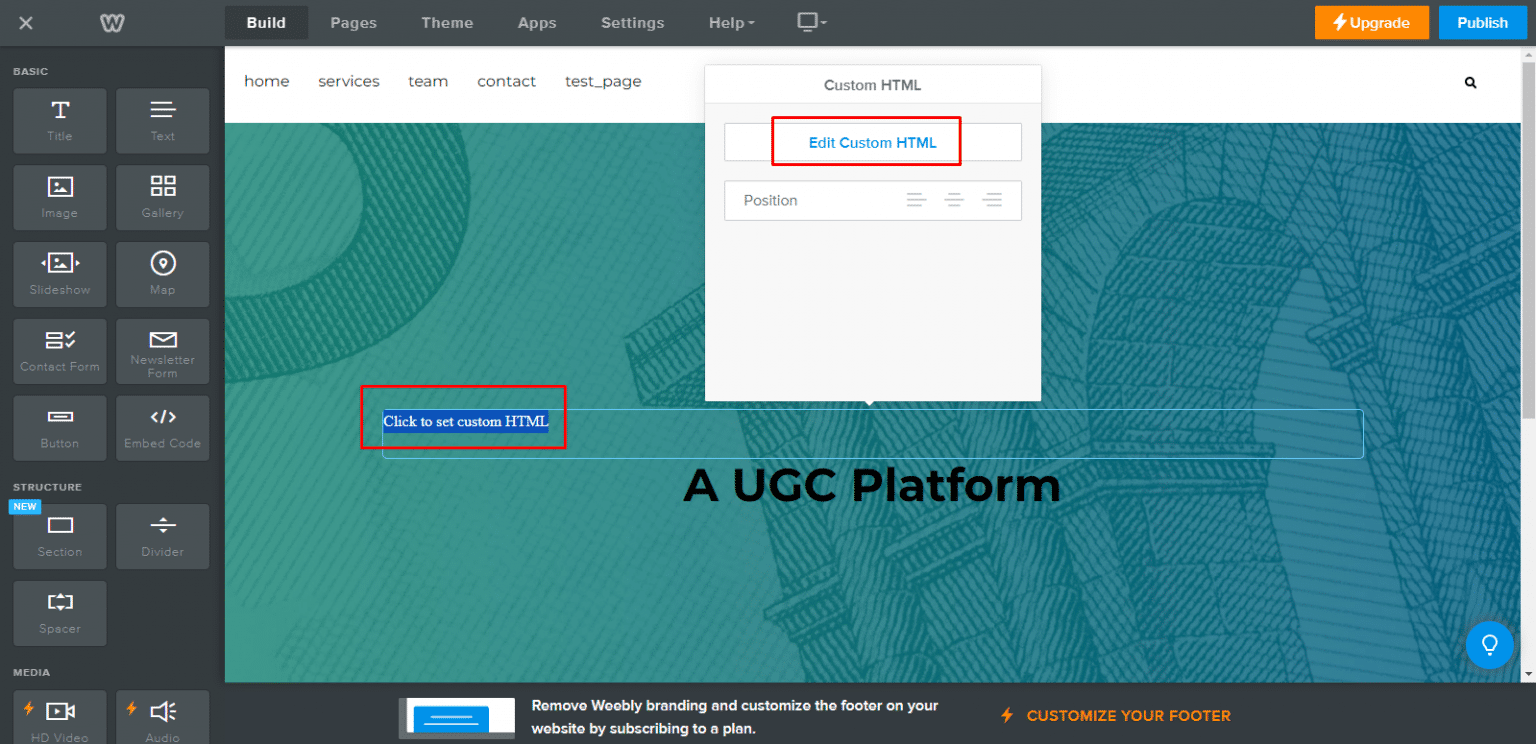Select the Image element tool

pos(59,197)
